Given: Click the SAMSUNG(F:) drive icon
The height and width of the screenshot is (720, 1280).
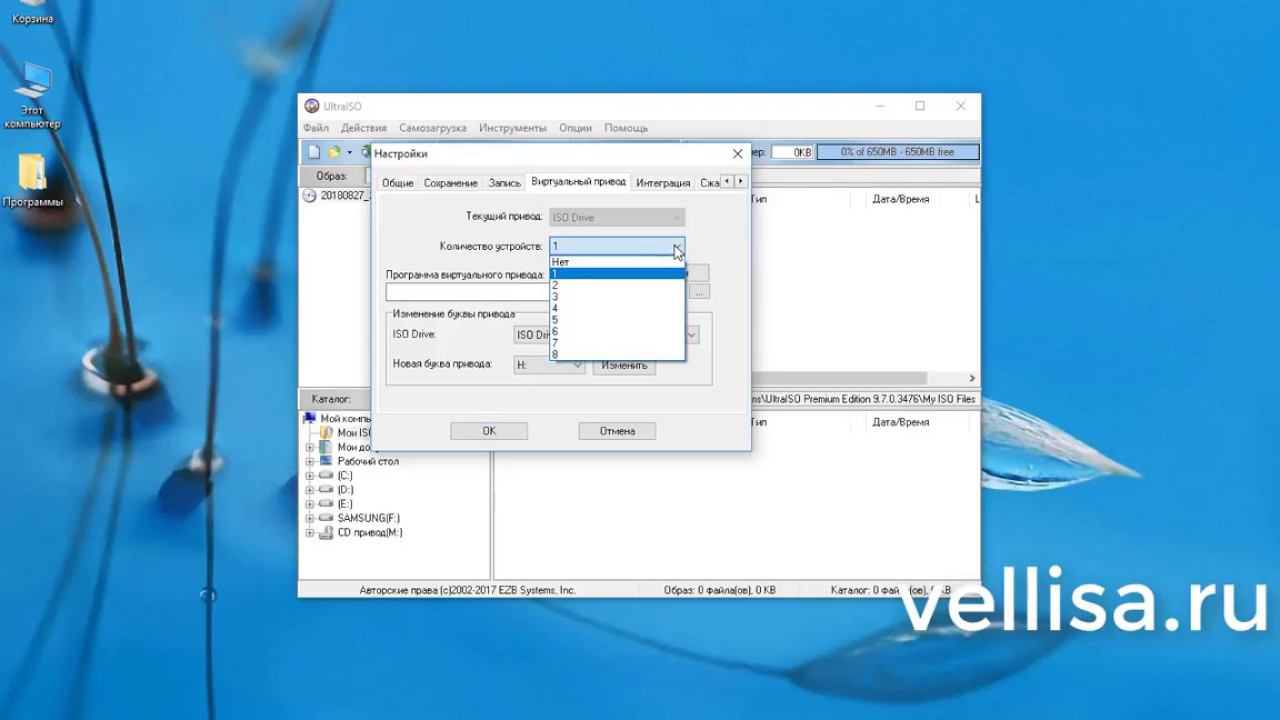Looking at the screenshot, I should pos(326,518).
